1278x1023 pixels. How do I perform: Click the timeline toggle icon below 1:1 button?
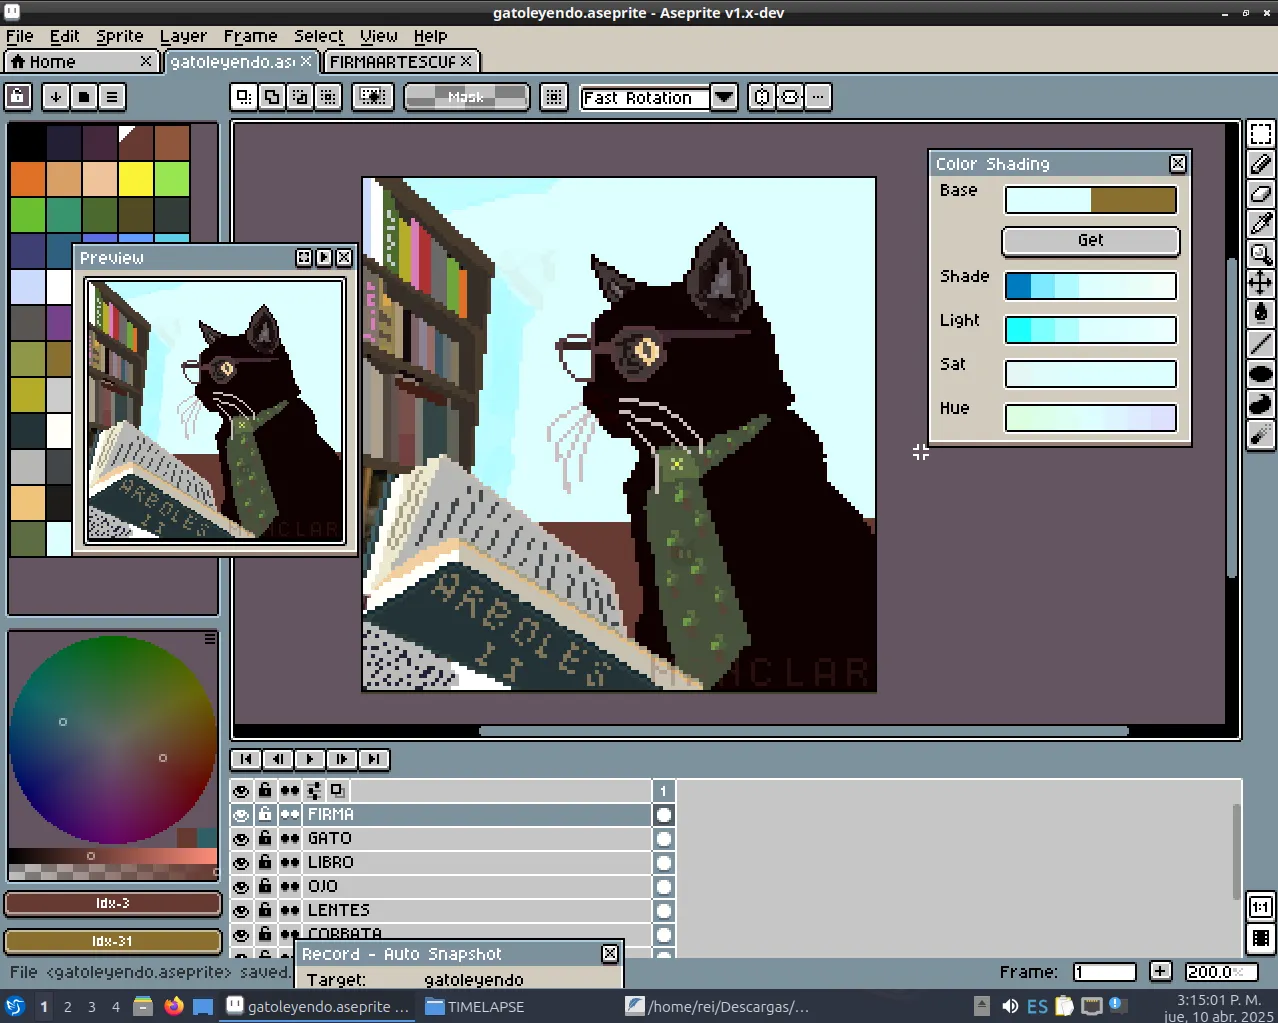tap(1261, 939)
